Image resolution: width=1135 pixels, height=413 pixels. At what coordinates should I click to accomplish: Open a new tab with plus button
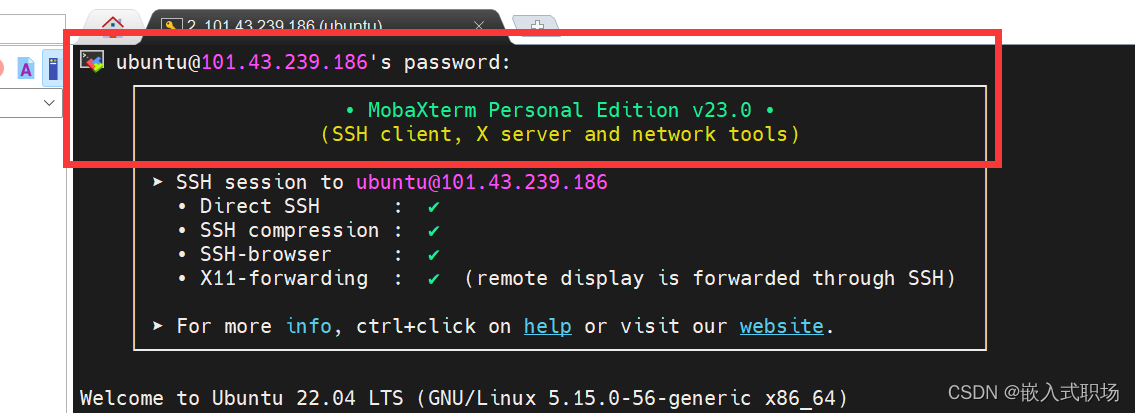(x=536, y=25)
